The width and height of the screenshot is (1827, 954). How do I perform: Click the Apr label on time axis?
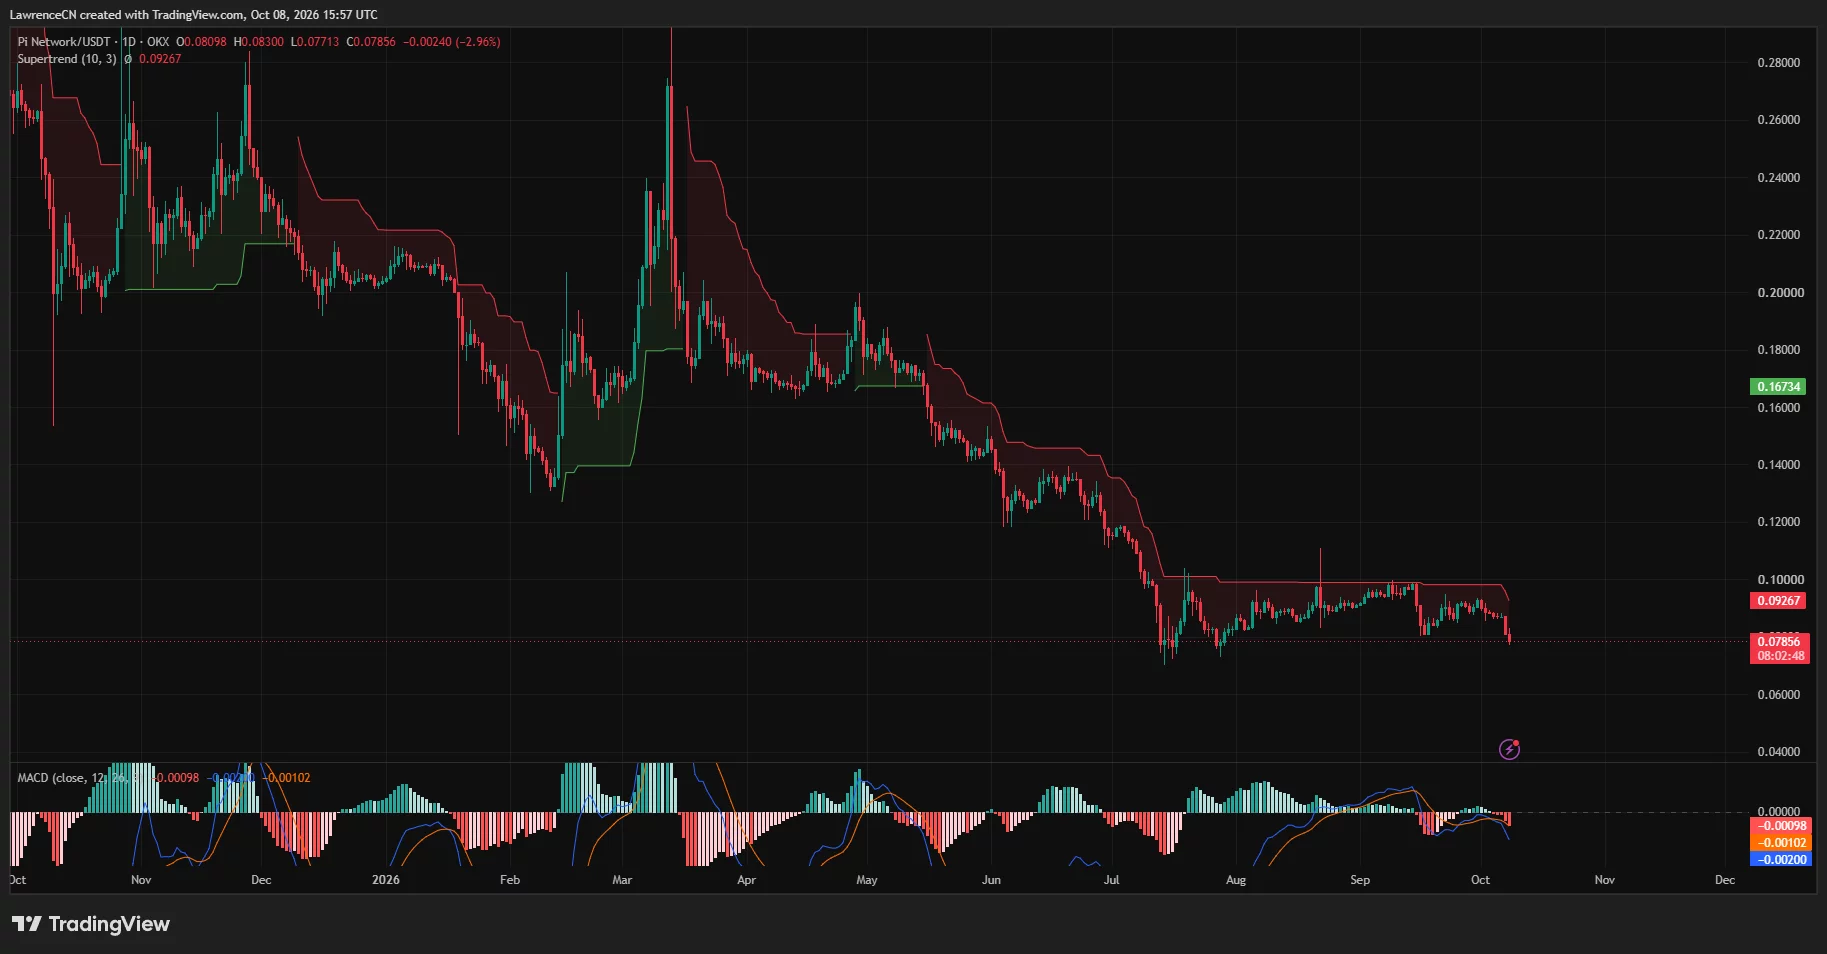[x=746, y=880]
